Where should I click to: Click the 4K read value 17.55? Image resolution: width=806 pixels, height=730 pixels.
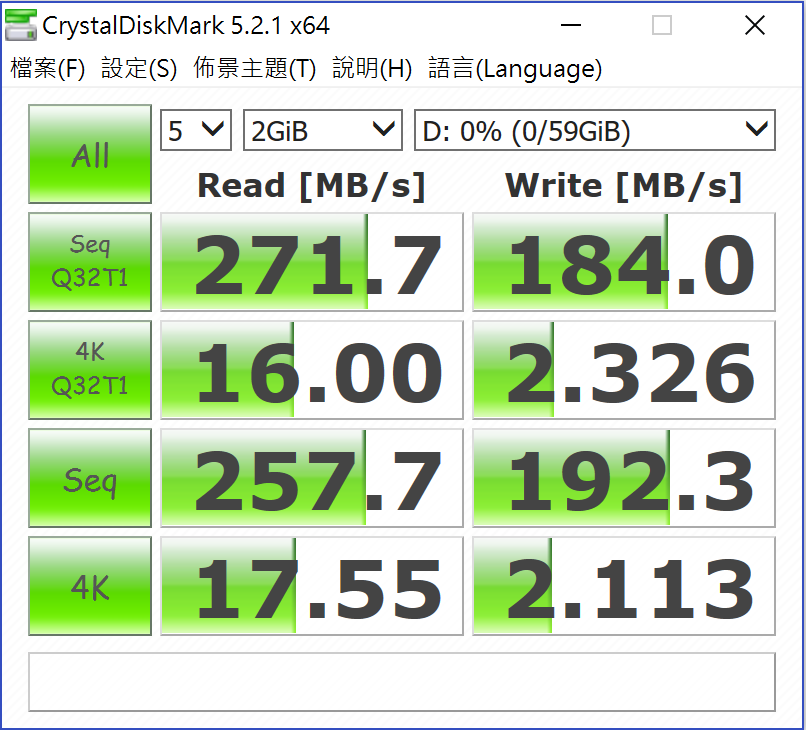pos(312,586)
